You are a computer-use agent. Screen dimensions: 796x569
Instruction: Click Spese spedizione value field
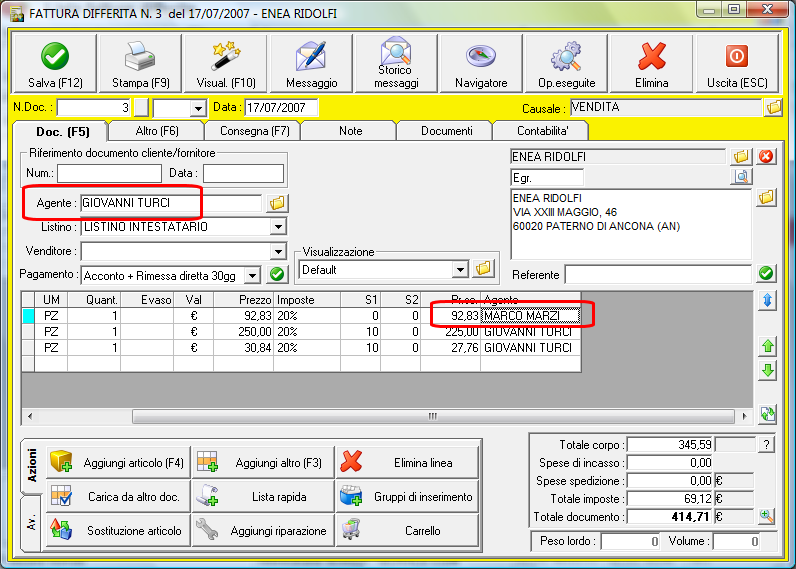[x=670, y=481]
